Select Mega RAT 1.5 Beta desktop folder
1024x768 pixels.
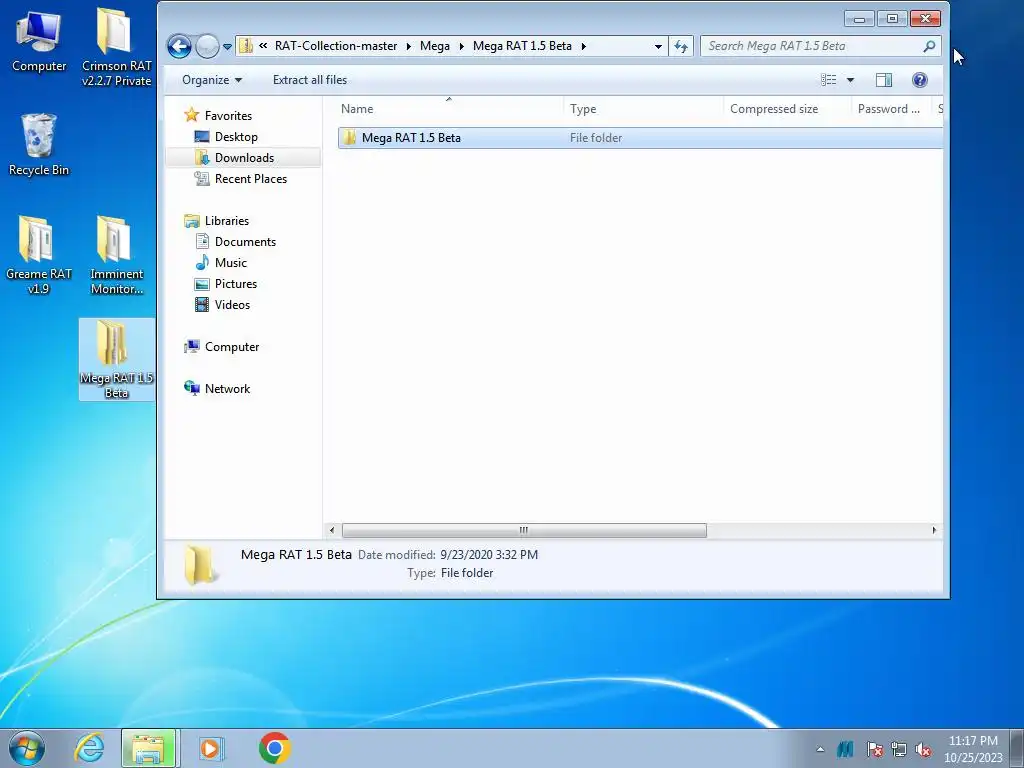(x=116, y=359)
